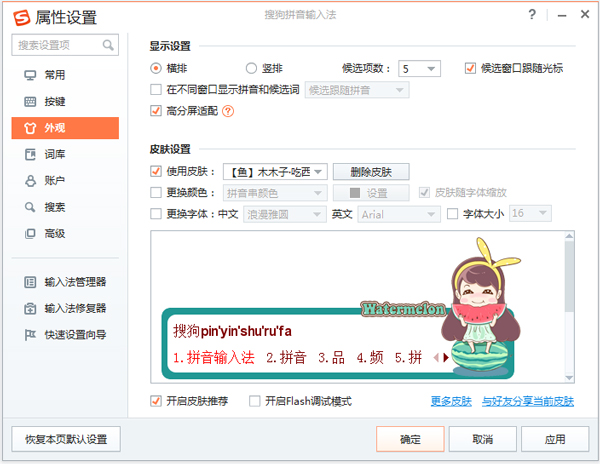Toggle 使用皮肤 checkbox
Image resolution: width=600 pixels, height=464 pixels.
[156, 171]
